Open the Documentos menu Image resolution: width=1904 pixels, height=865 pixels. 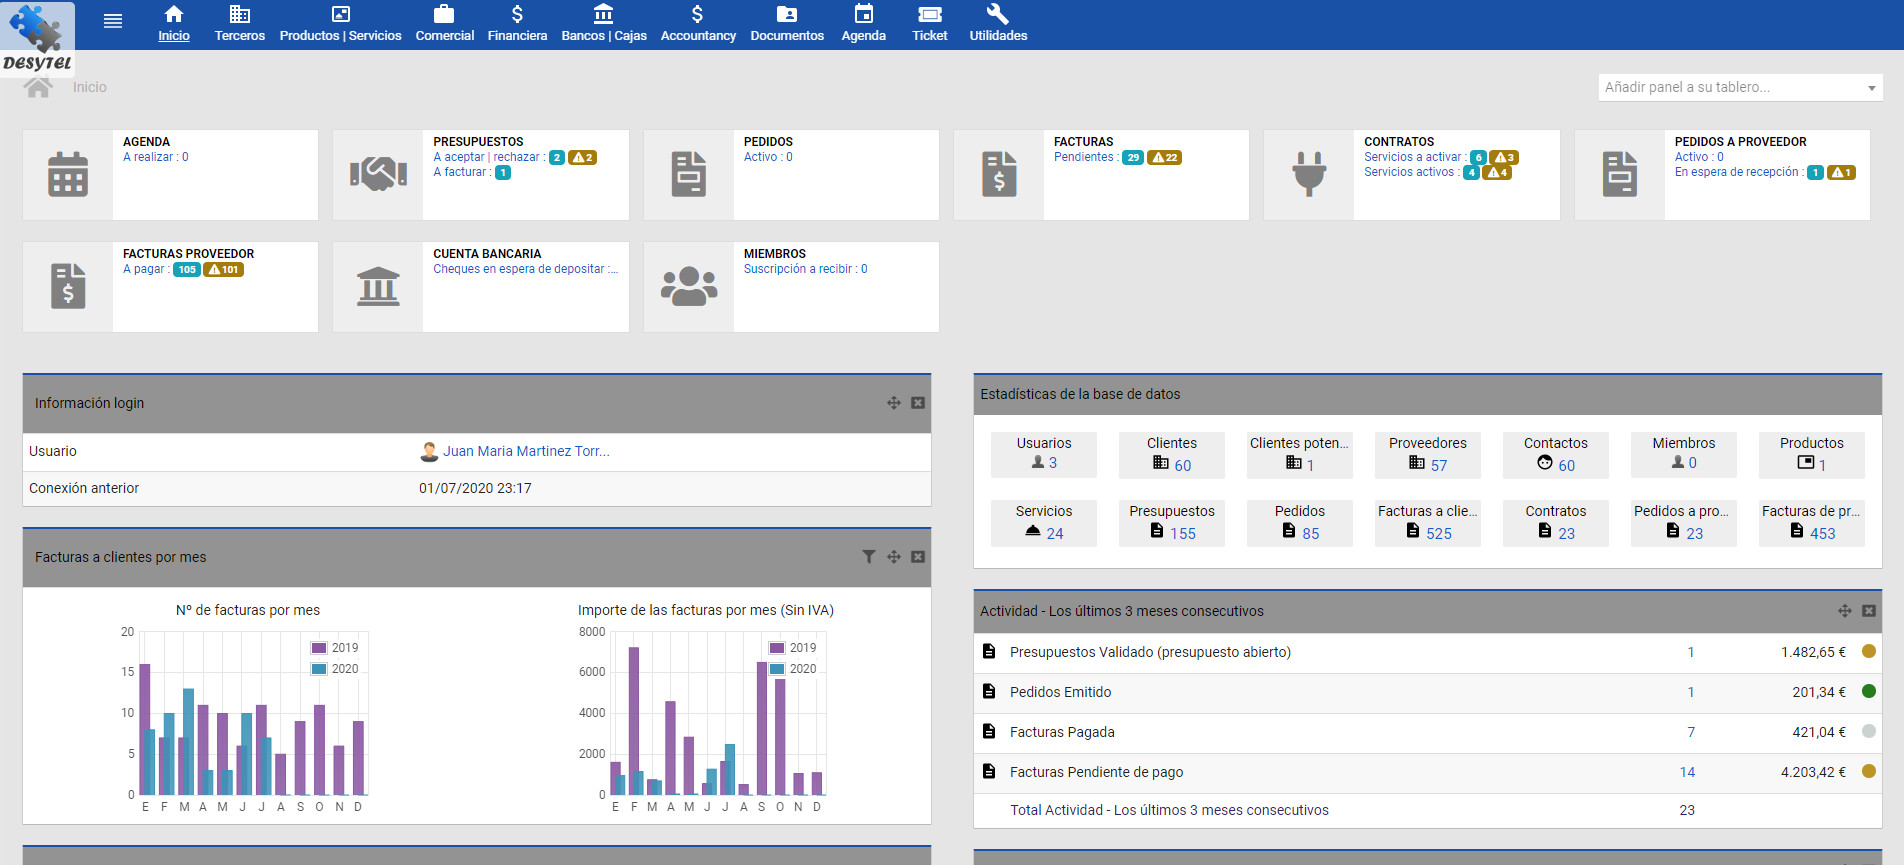787,24
